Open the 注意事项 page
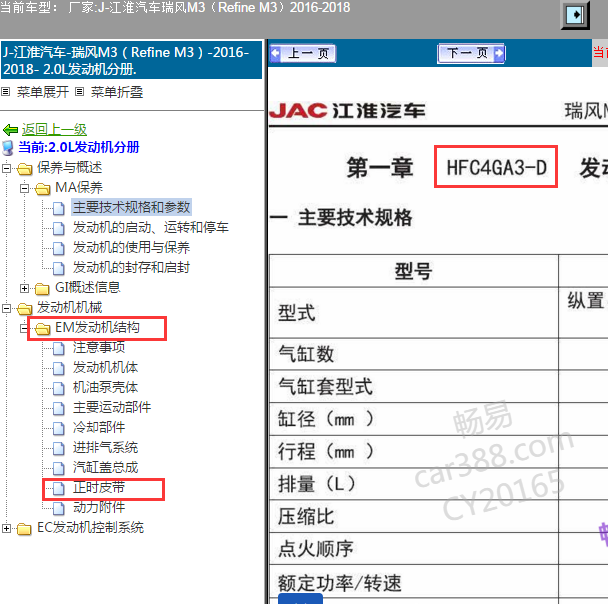The width and height of the screenshot is (608, 604). point(99,347)
